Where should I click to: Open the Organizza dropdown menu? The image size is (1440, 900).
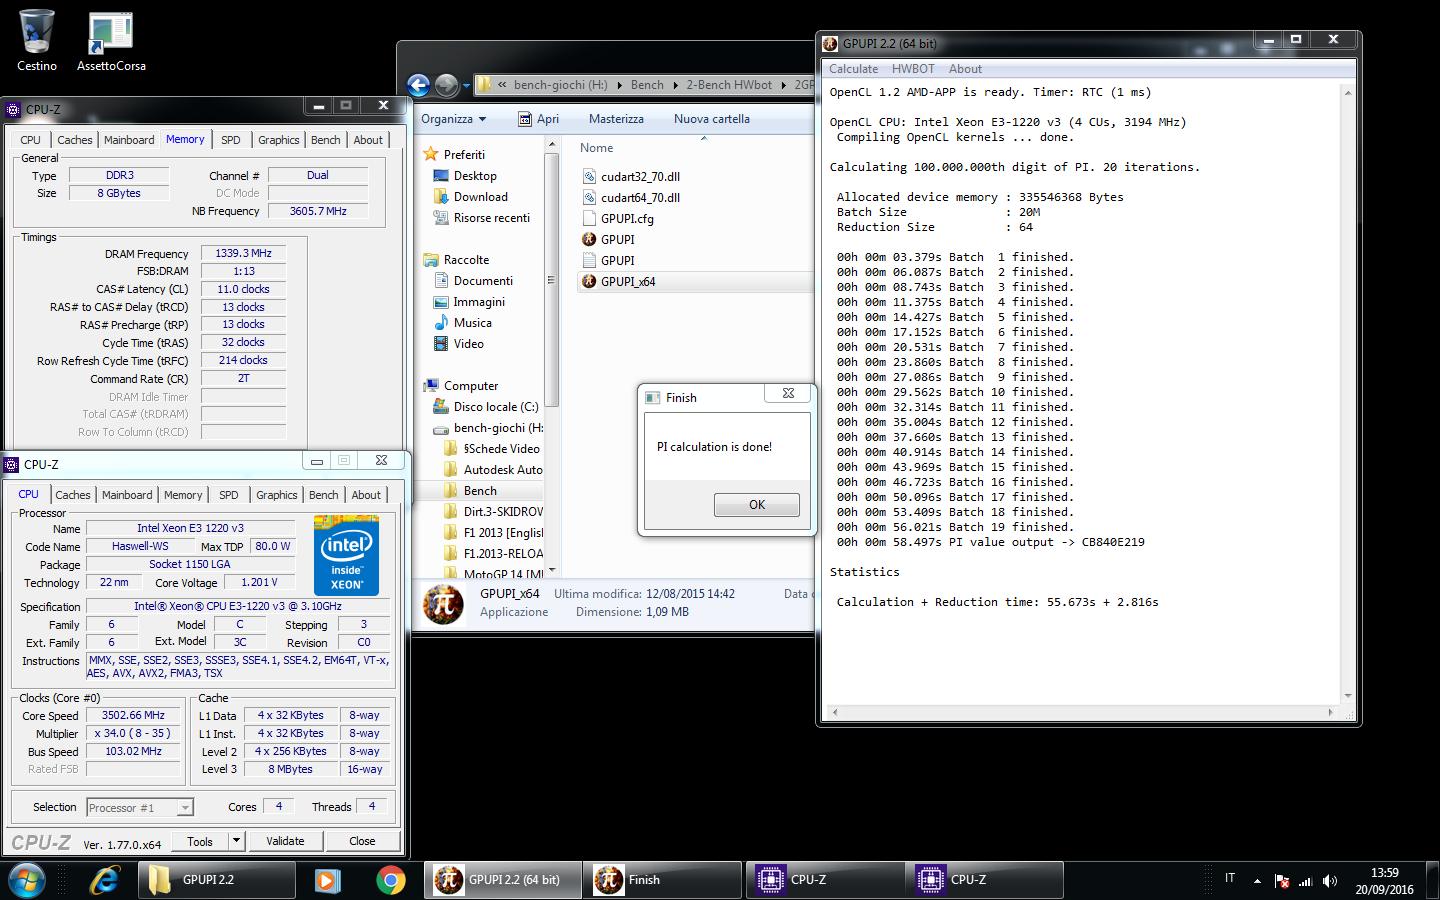pos(453,118)
